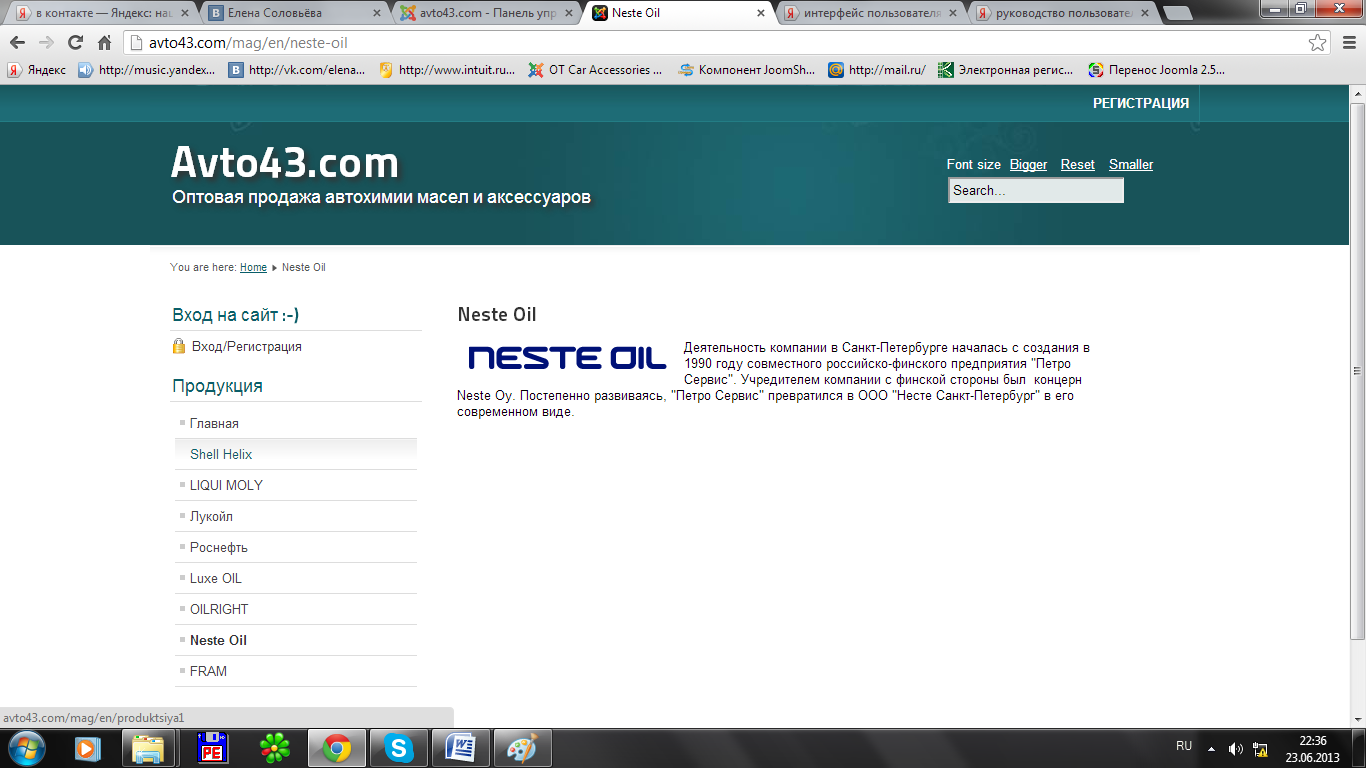Open media player from the taskbar
The height and width of the screenshot is (768, 1366).
(88, 748)
